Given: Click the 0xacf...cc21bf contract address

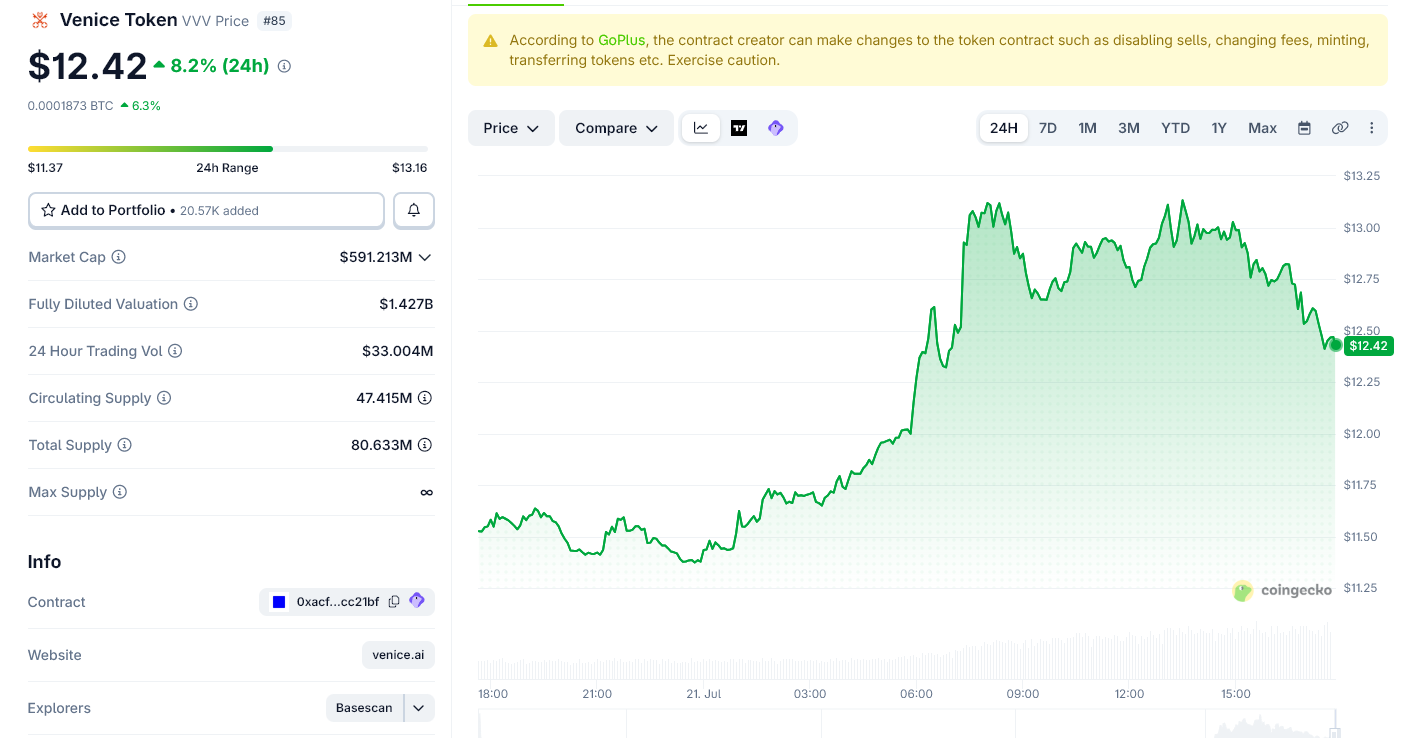Looking at the screenshot, I should (x=338, y=602).
